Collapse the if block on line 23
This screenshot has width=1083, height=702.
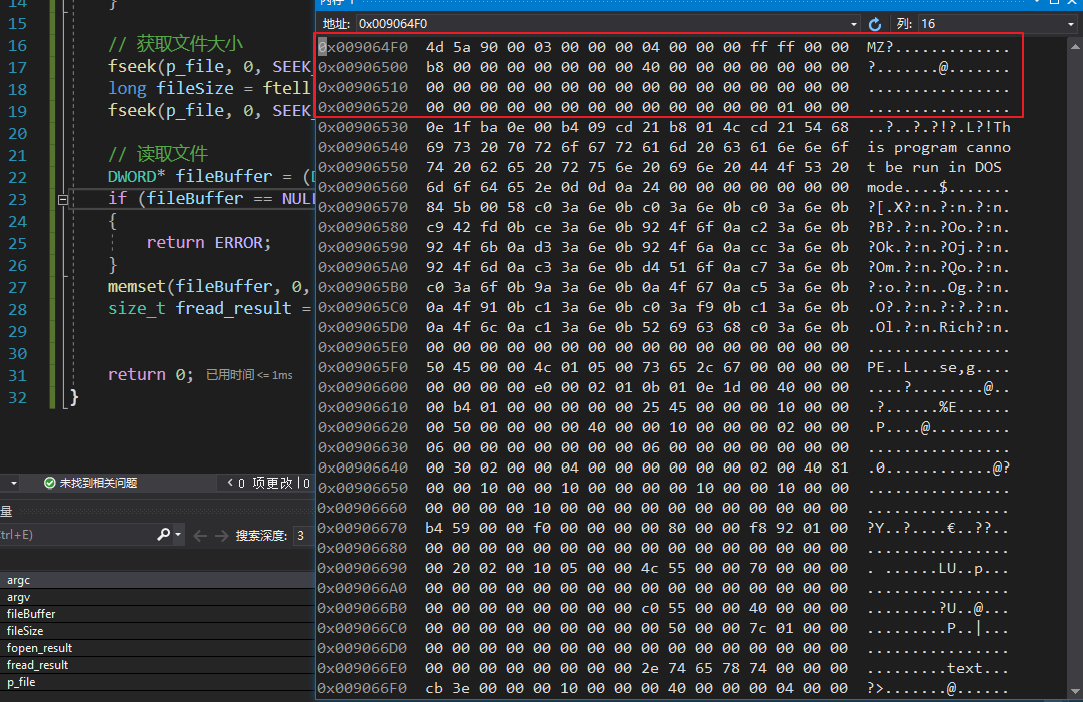63,199
